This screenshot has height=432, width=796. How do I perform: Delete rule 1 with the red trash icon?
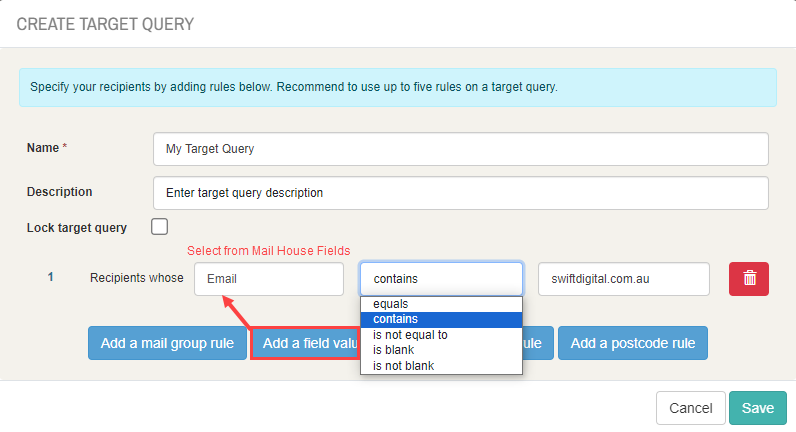(x=749, y=279)
